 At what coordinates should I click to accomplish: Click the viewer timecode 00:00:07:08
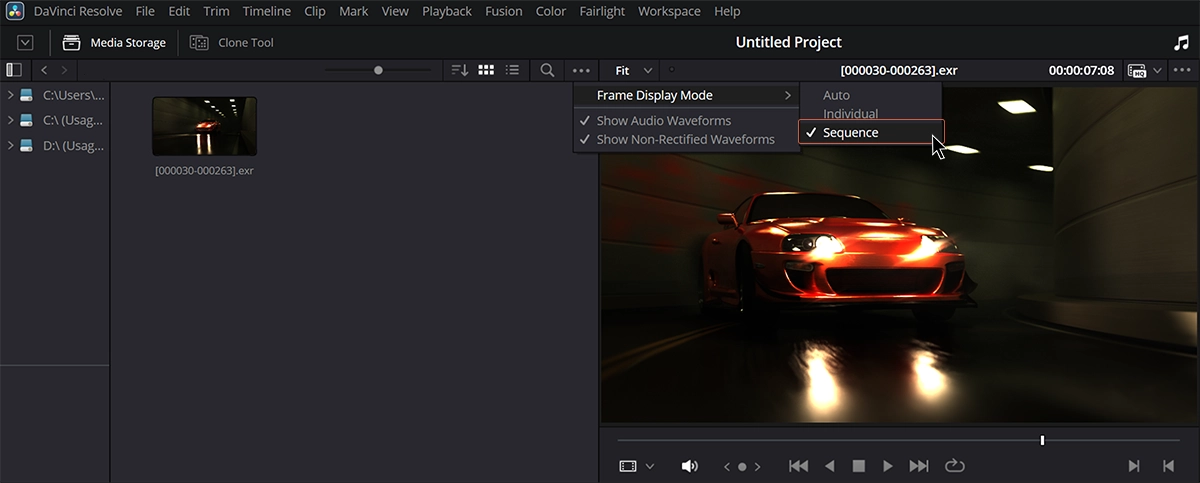(1081, 70)
